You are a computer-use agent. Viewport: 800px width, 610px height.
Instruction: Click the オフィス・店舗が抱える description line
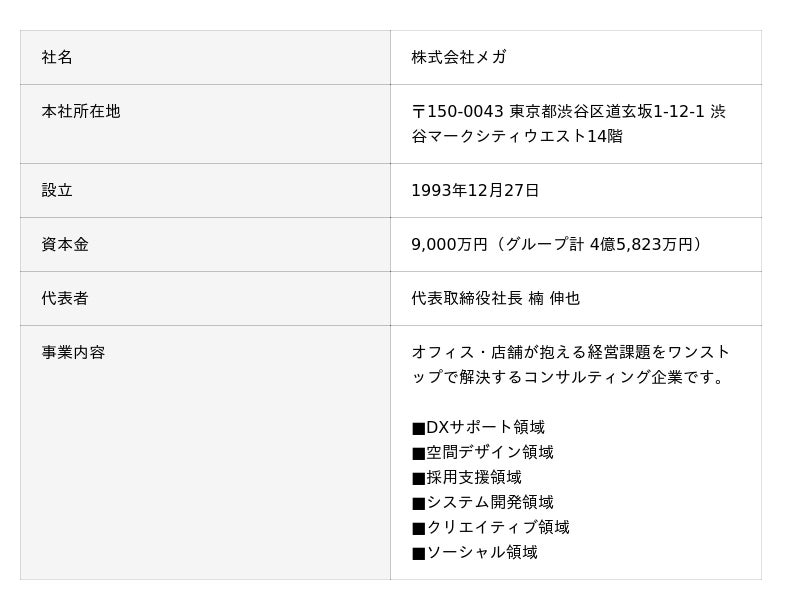(570, 352)
